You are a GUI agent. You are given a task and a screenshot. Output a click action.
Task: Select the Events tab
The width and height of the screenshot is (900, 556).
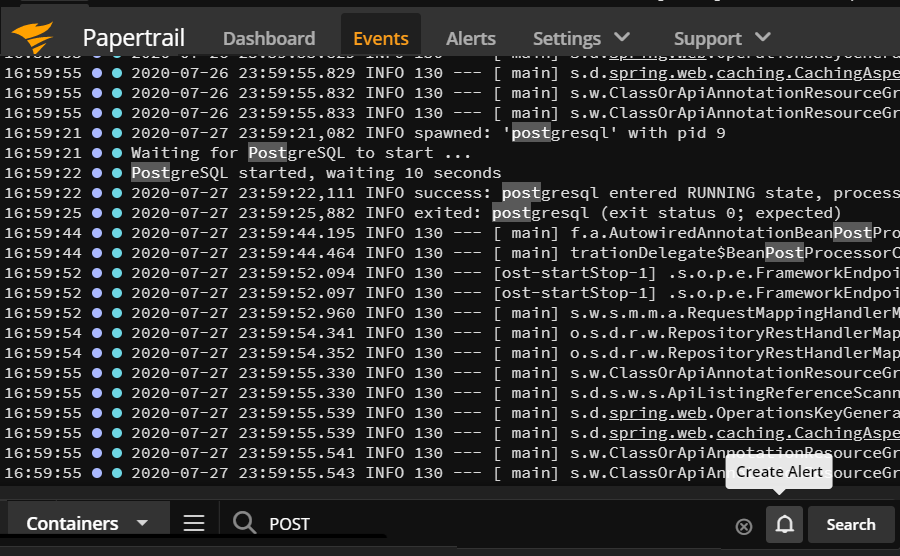pos(381,38)
